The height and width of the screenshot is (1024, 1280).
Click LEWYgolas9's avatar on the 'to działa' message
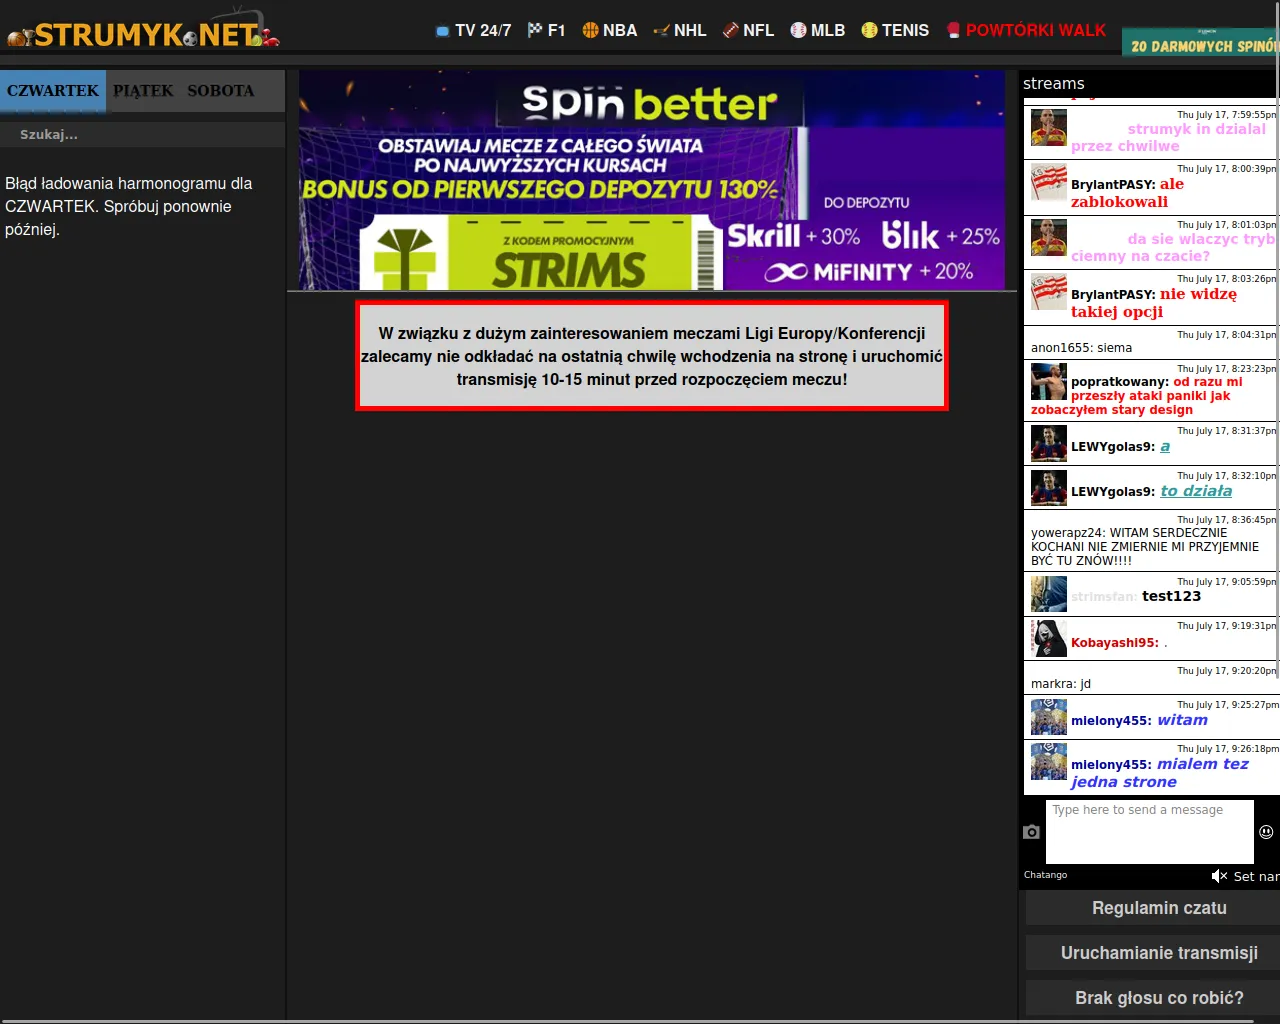point(1049,488)
